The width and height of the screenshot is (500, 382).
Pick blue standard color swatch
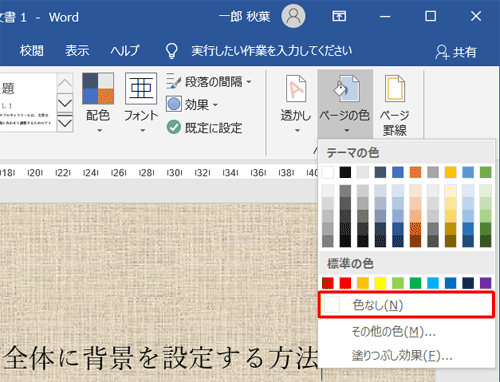[x=450, y=283]
